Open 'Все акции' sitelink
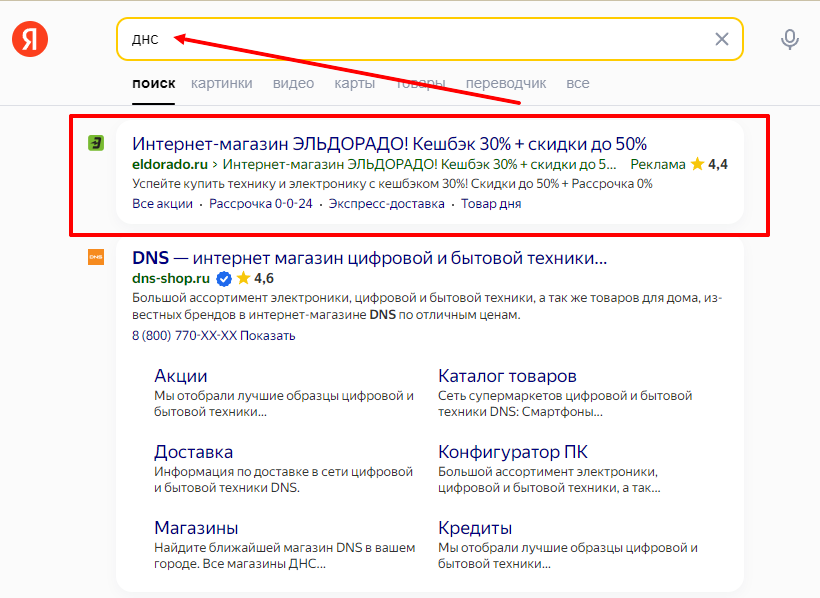 point(162,204)
